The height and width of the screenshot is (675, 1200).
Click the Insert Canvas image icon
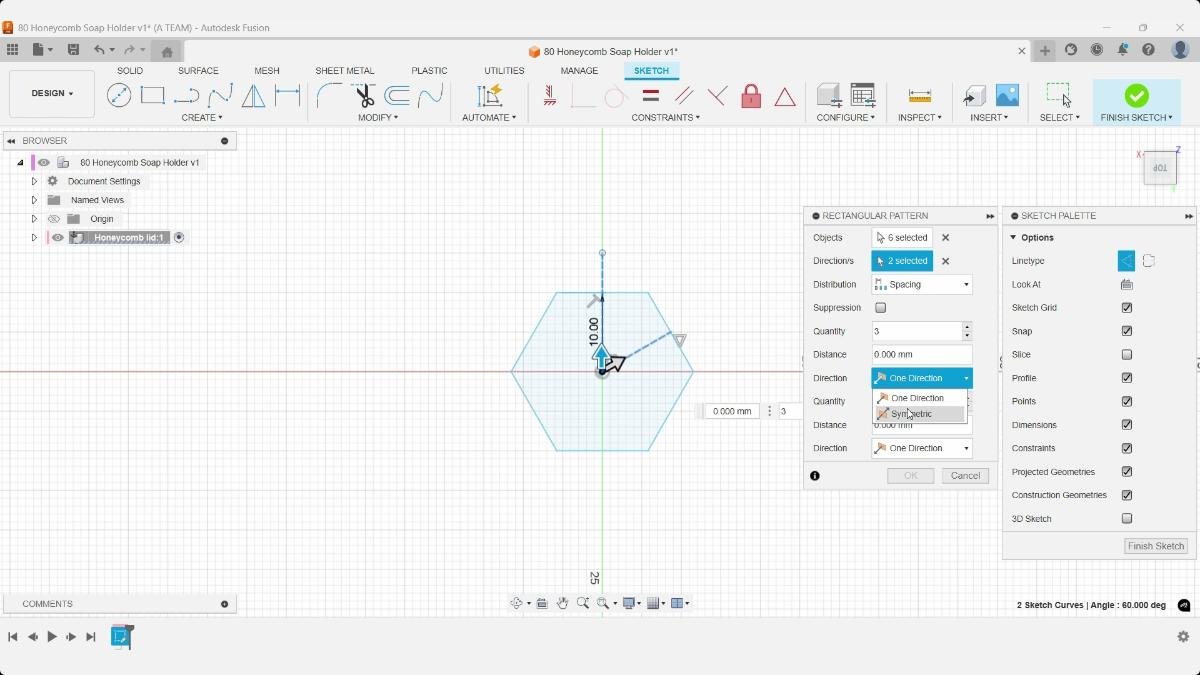tap(1007, 95)
